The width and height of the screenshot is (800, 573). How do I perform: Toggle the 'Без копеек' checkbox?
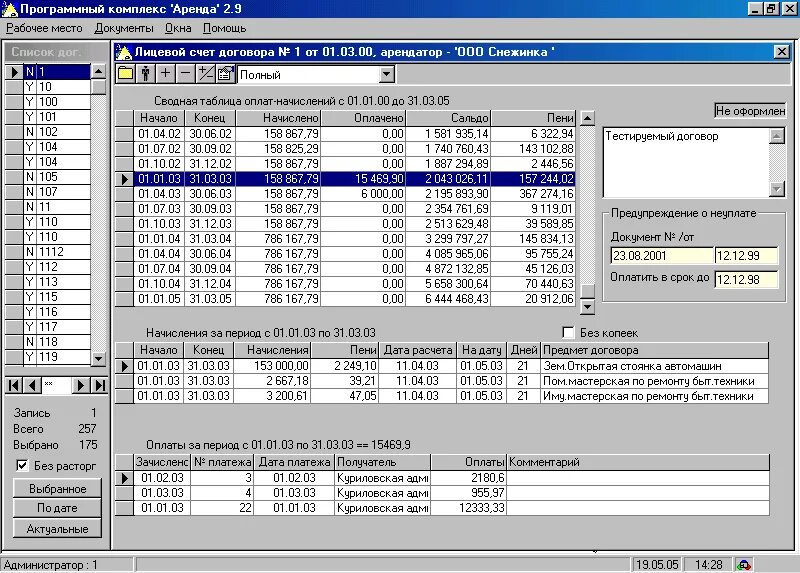point(568,333)
